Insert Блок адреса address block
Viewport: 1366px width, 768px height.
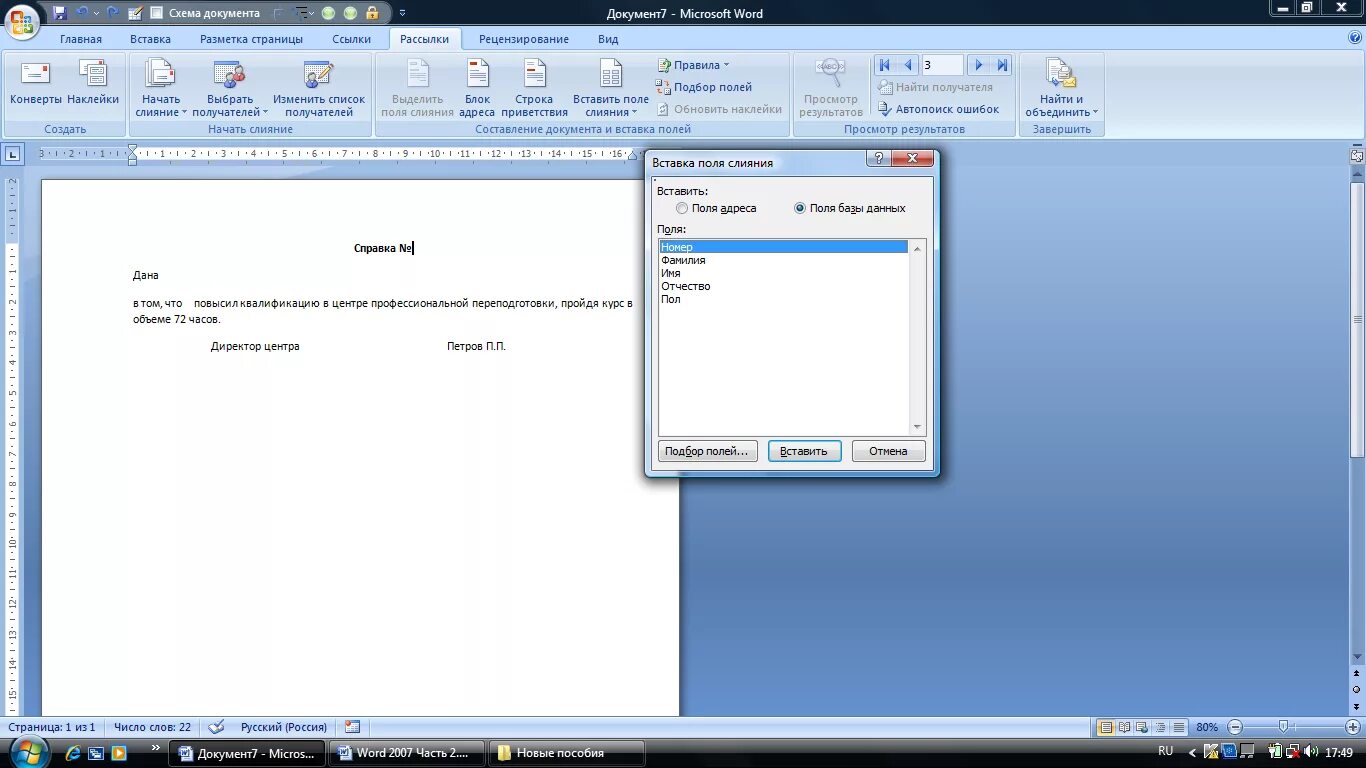(x=478, y=88)
